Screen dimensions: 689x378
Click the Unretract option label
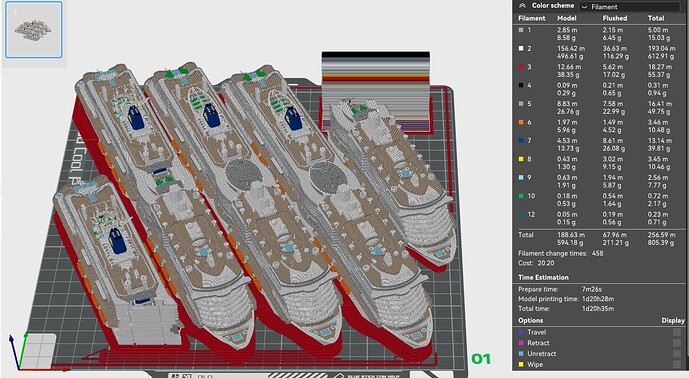click(542, 354)
